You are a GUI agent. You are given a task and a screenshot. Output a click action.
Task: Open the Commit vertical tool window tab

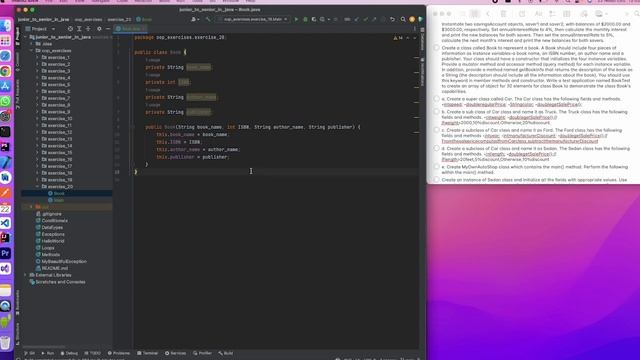pyautogui.click(x=18, y=62)
